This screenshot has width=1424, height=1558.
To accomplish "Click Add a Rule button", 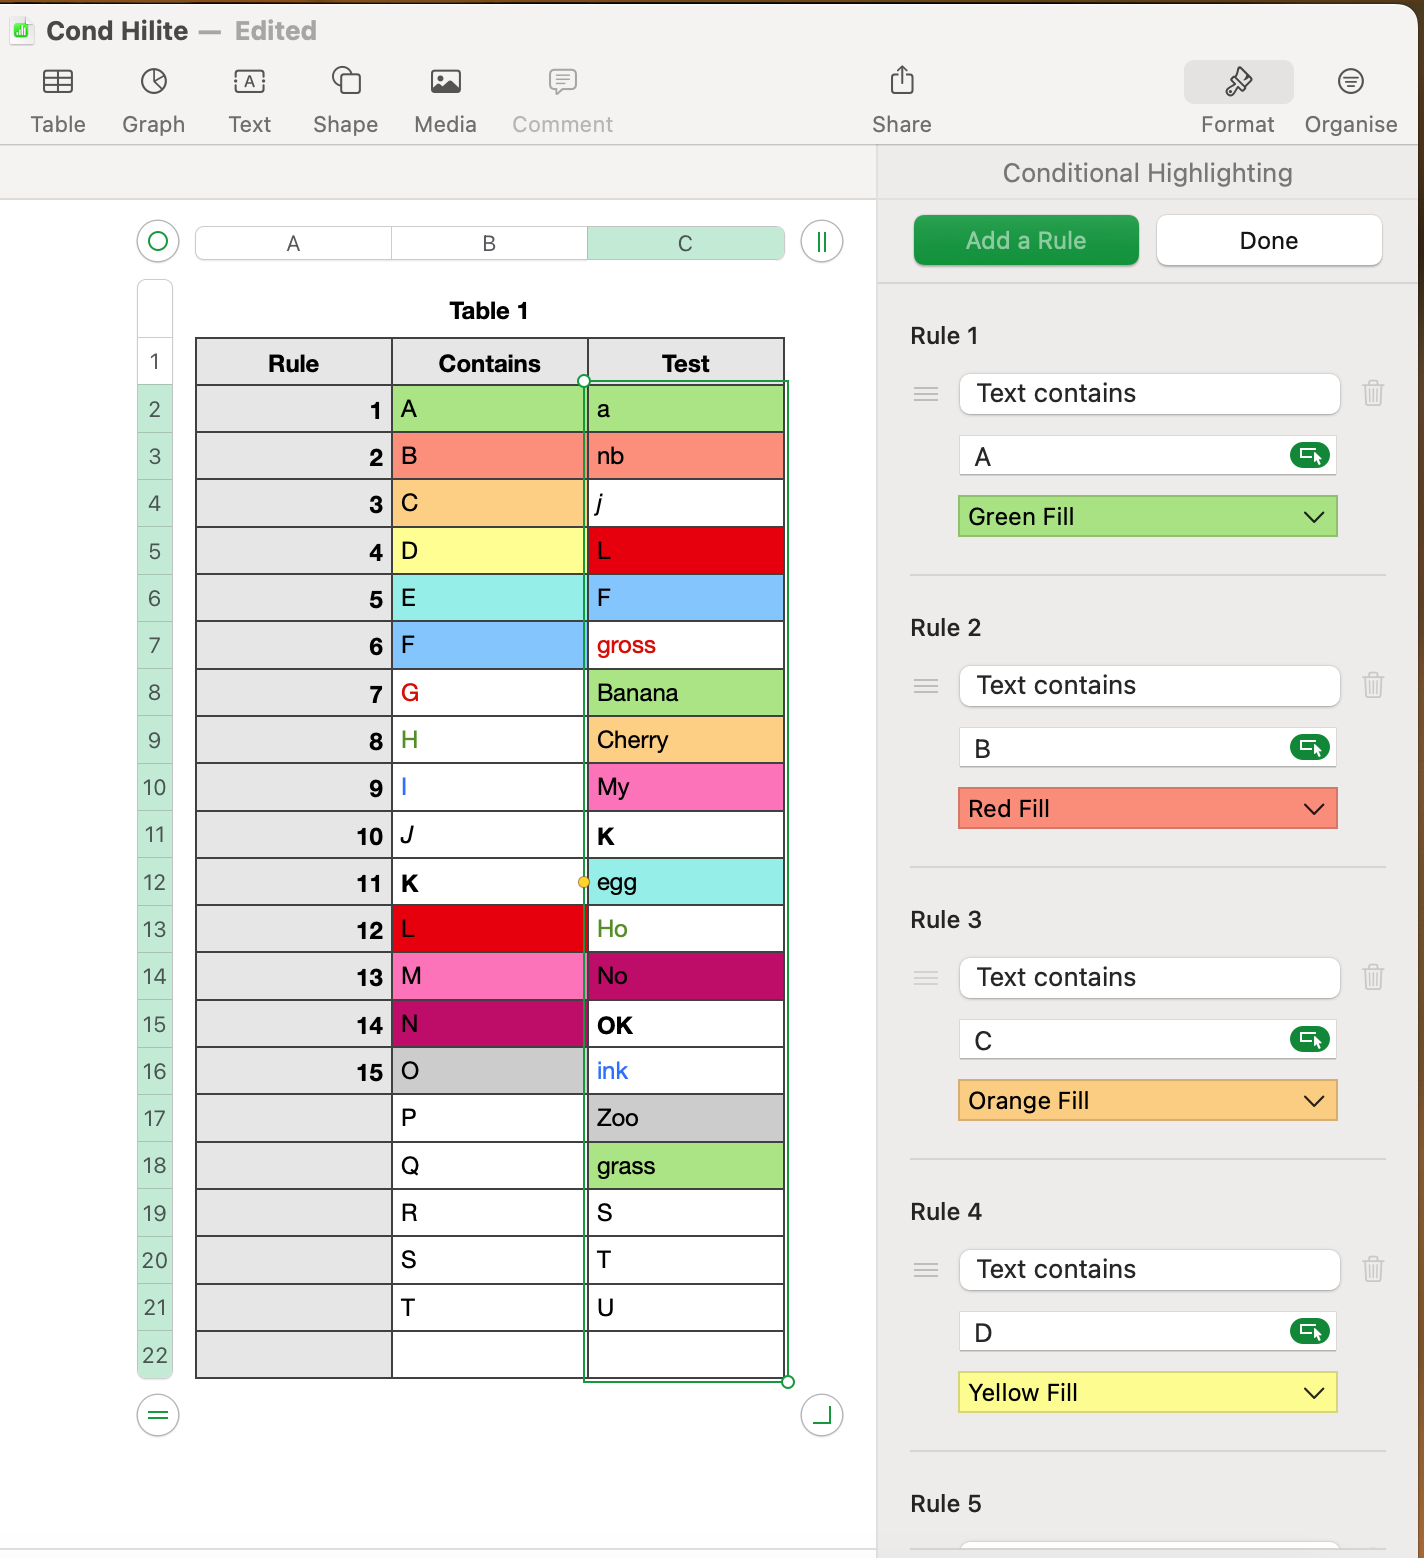I will point(1026,240).
